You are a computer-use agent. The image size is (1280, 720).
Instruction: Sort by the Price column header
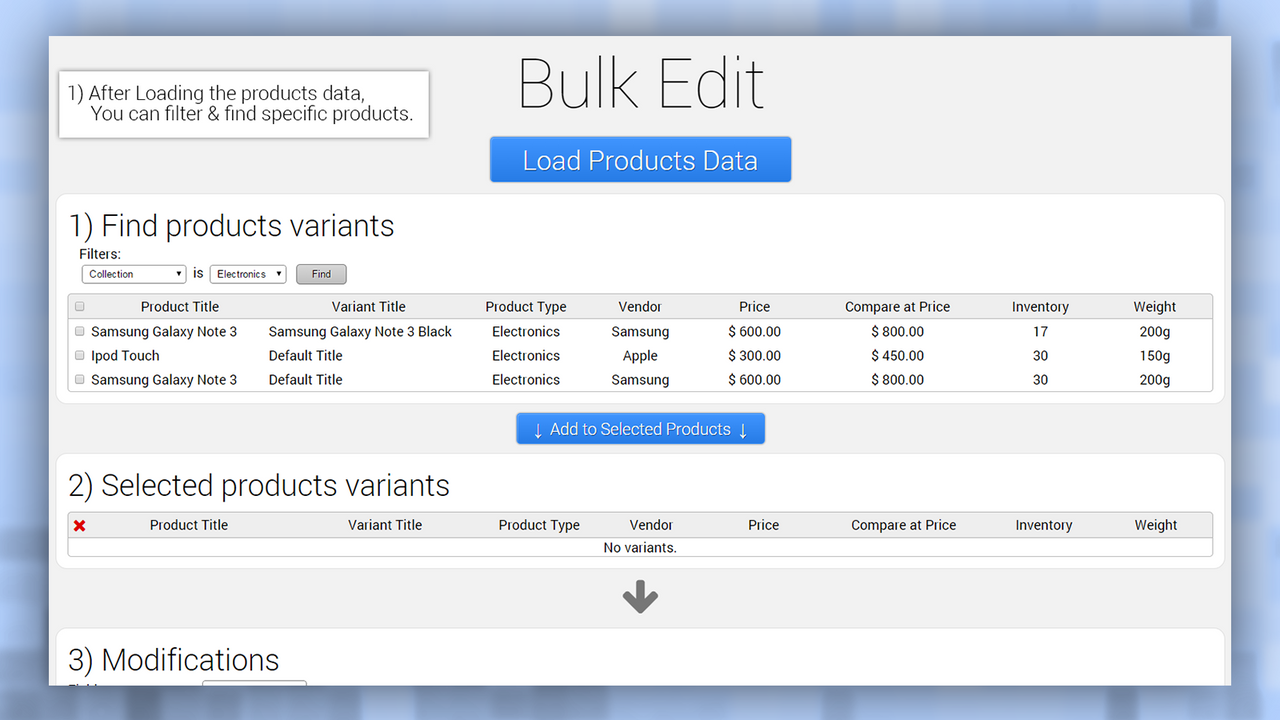tap(754, 306)
